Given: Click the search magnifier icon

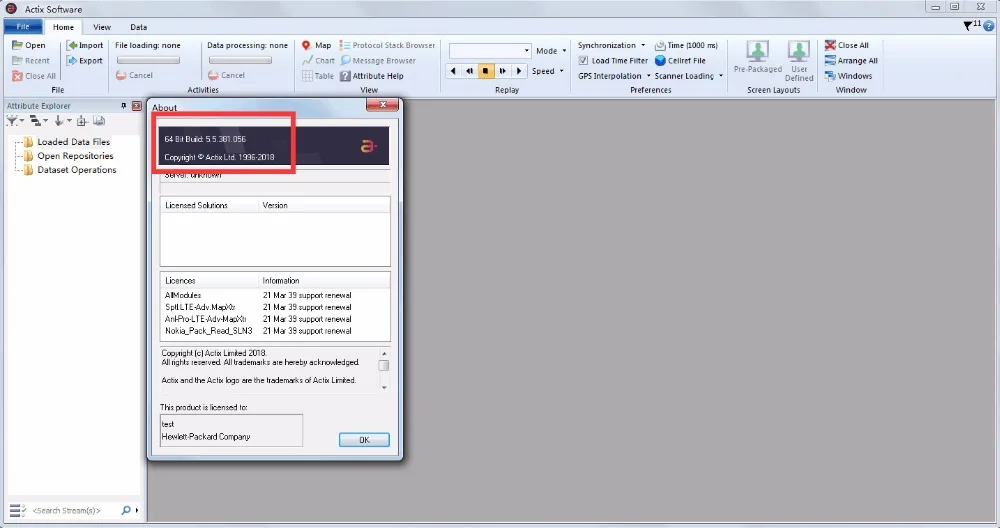Looking at the screenshot, I should coord(126,510).
